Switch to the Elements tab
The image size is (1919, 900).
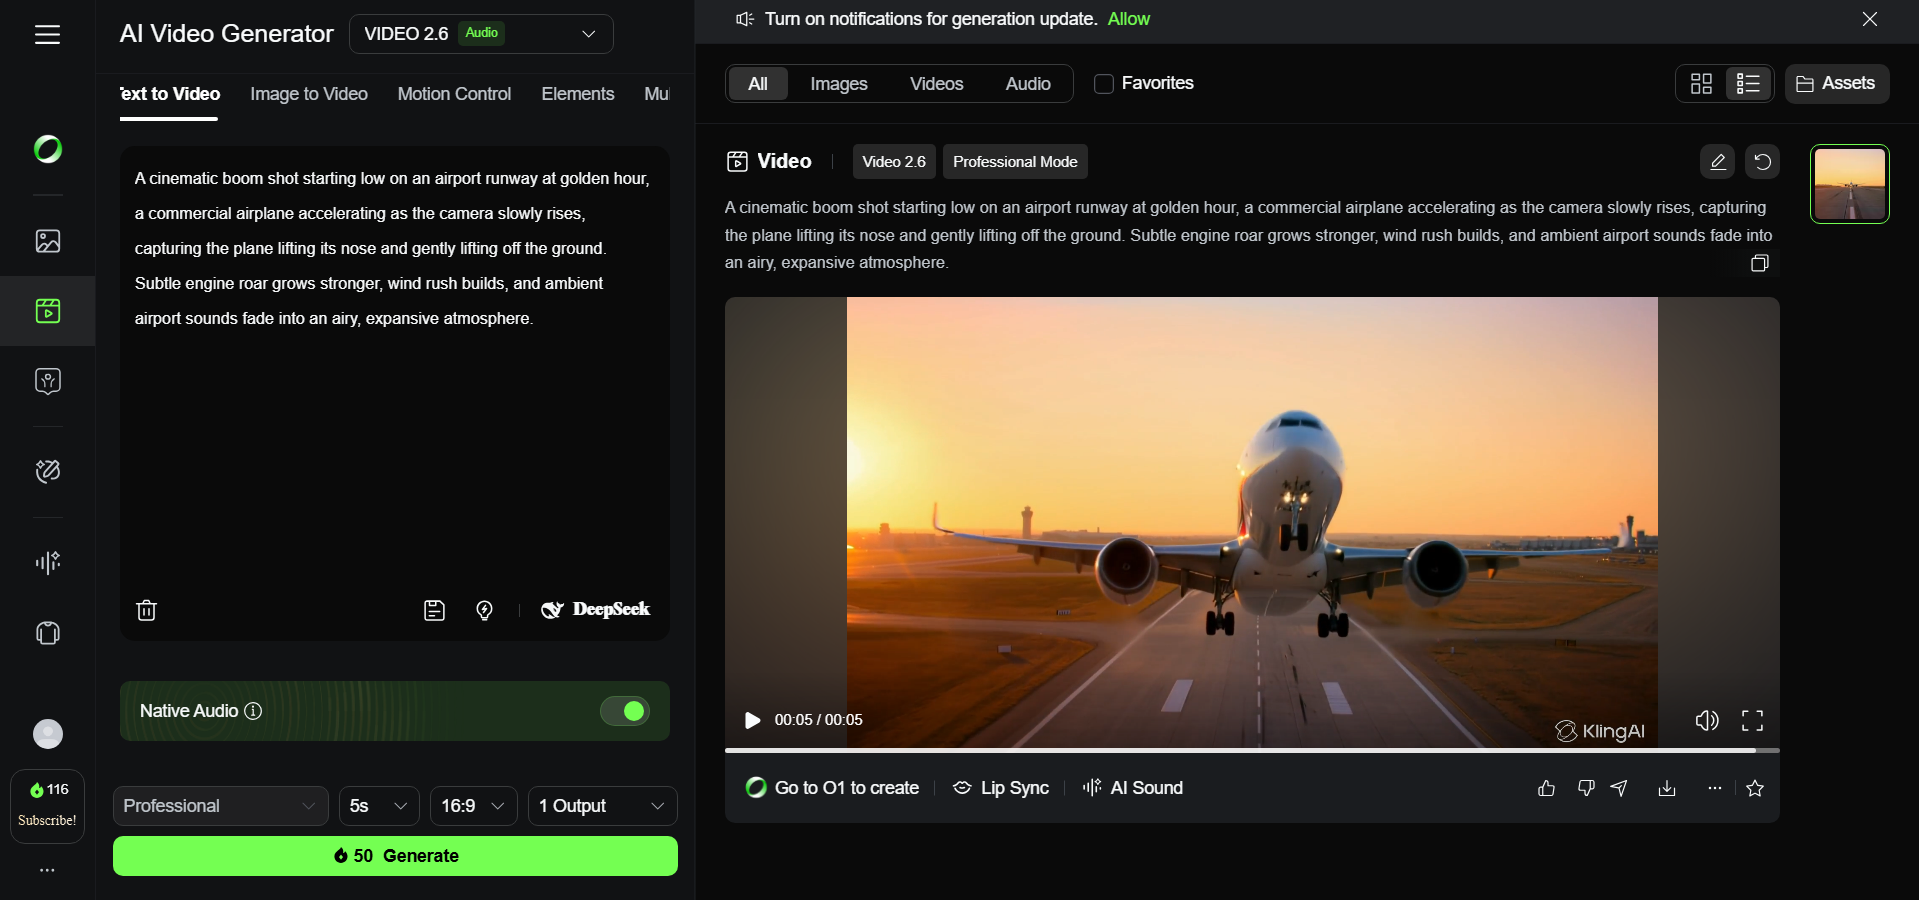[578, 94]
